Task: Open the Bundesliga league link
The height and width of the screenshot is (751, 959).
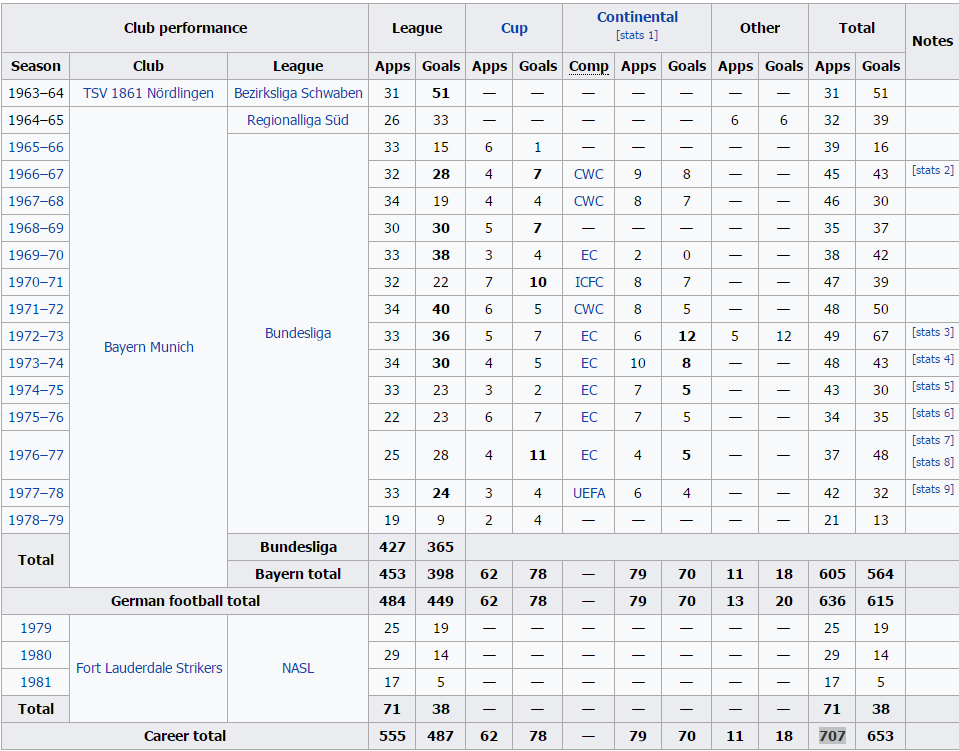Action: click(298, 333)
